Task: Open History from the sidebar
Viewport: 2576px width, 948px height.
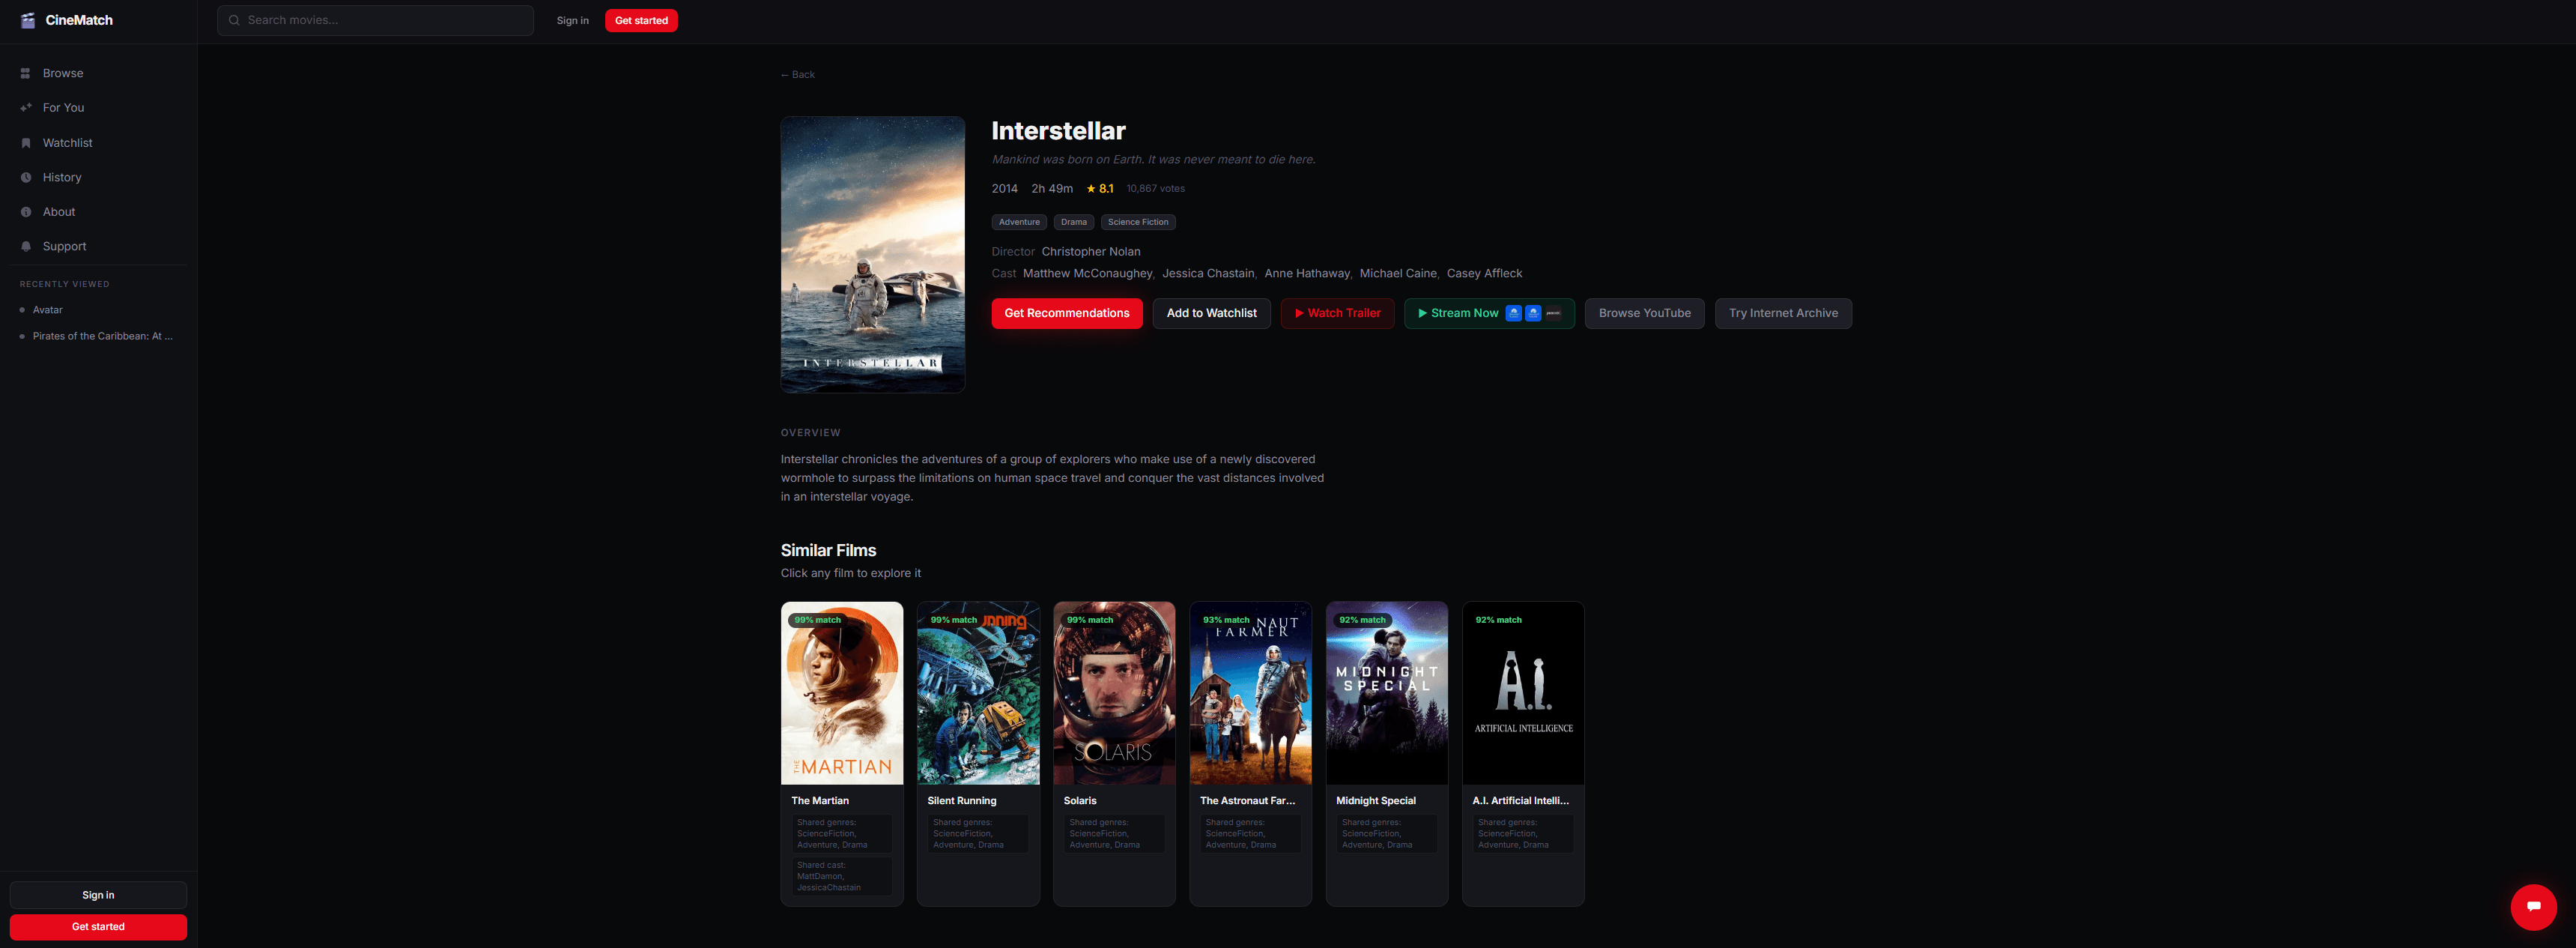Action: coord(98,177)
